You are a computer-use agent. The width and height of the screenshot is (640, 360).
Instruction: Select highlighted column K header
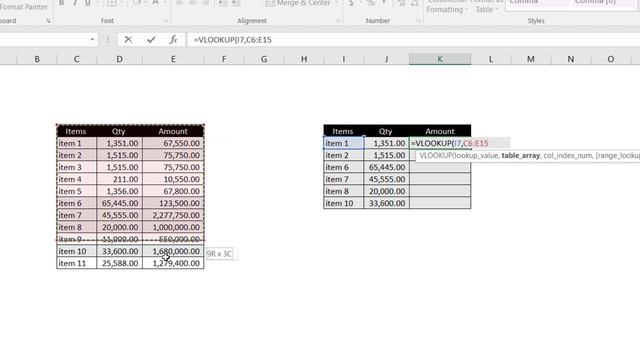(440, 59)
